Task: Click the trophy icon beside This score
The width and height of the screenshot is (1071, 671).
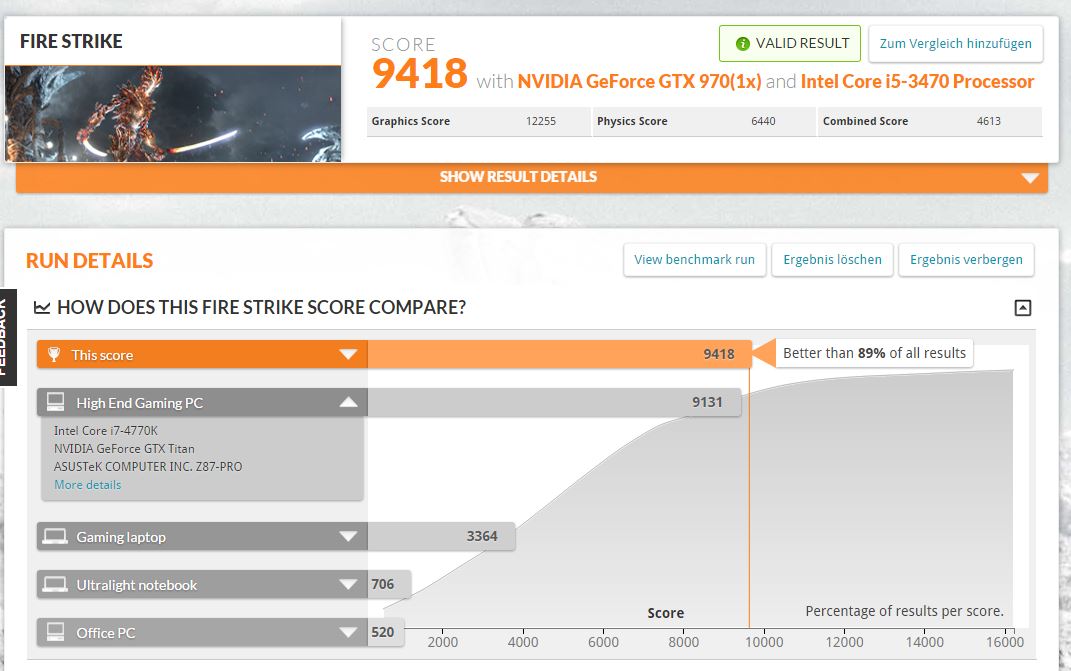Action: coord(54,355)
